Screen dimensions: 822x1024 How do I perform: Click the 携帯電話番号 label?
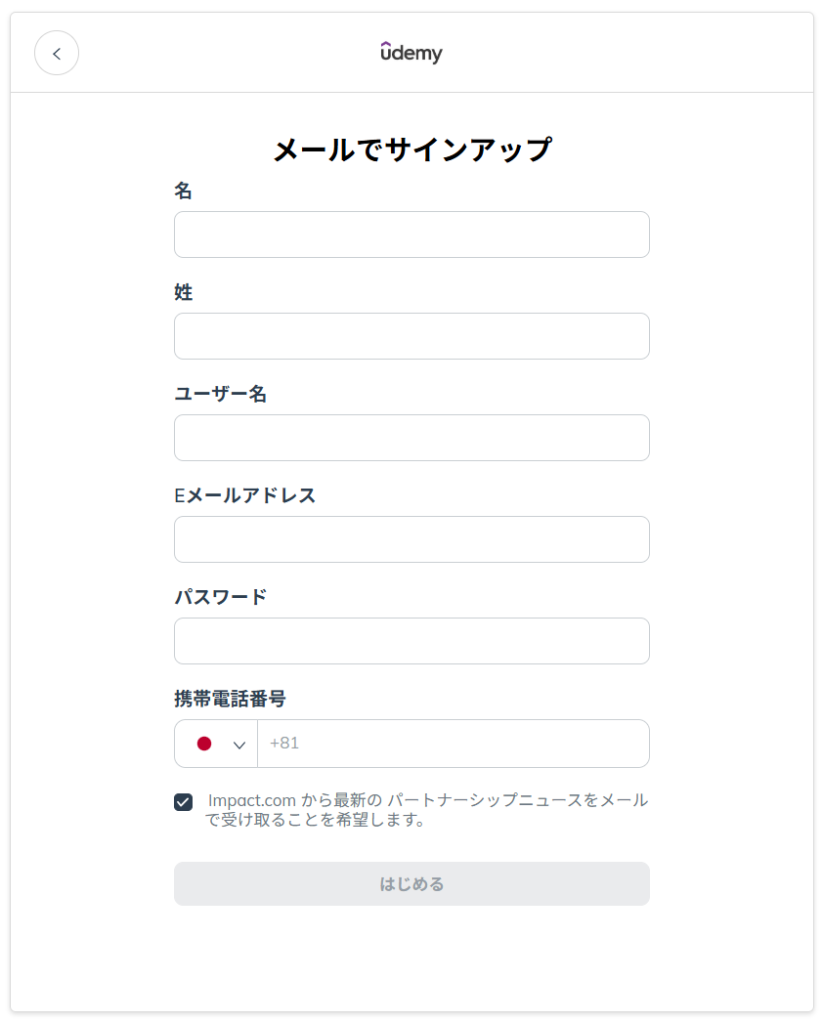click(x=230, y=699)
